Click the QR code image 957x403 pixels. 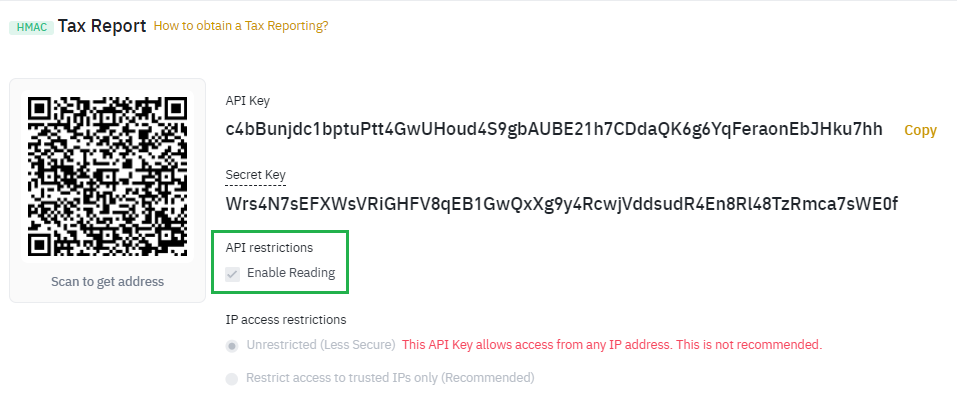[107, 176]
